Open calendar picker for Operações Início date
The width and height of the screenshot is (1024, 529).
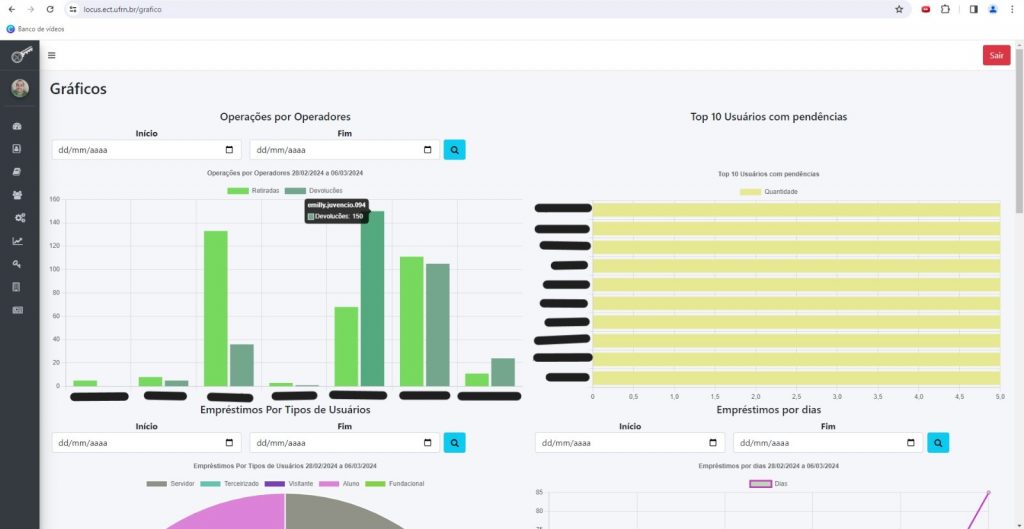(229, 150)
